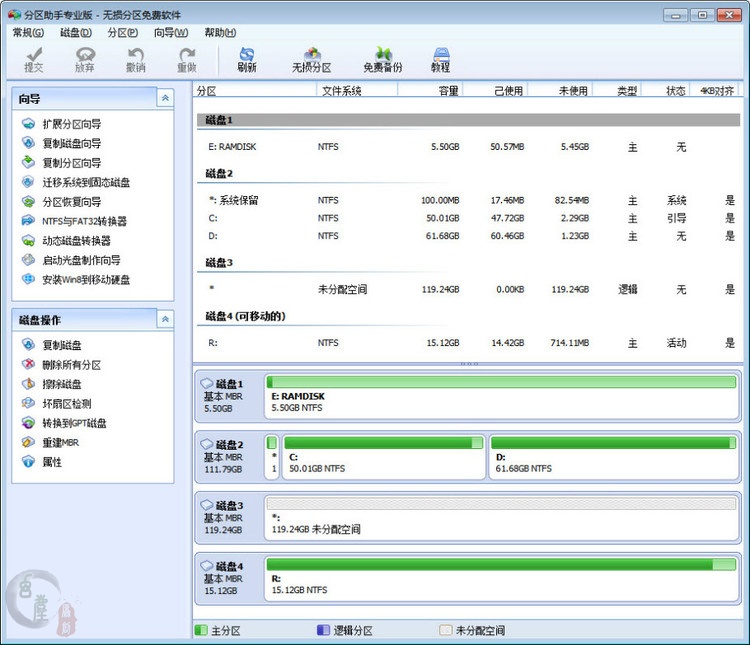Open the 分区 menu
750x645 pixels.
pyautogui.click(x=122, y=33)
